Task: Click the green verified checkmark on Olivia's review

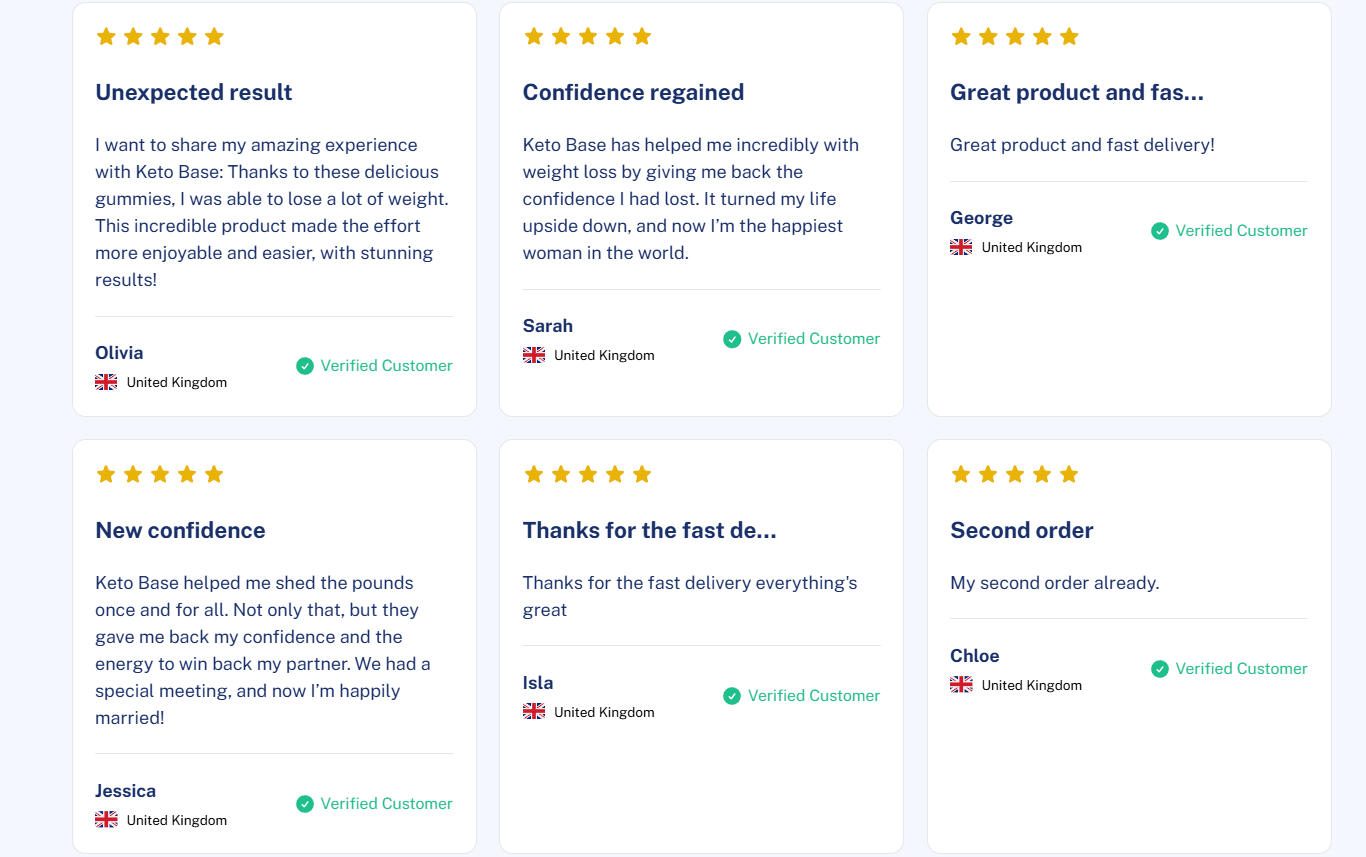Action: 305,366
